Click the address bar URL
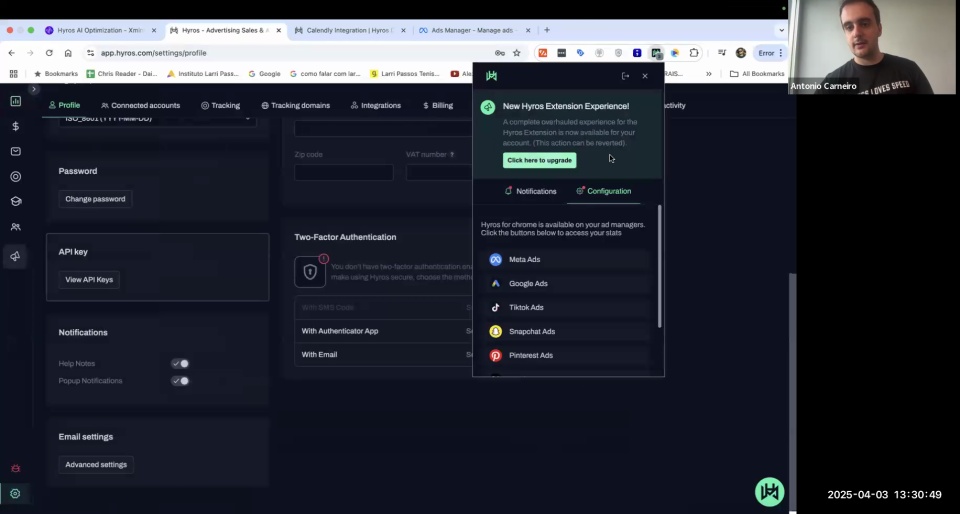960x514 pixels. pos(153,53)
